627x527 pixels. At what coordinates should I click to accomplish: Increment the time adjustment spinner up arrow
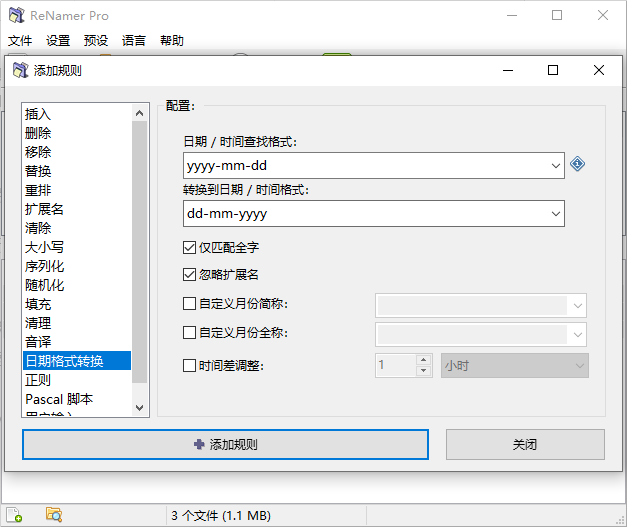(x=423, y=359)
